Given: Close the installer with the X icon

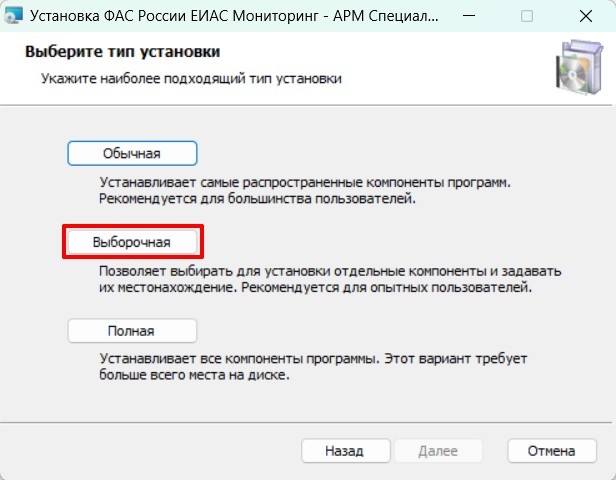Looking at the screenshot, I should pos(586,16).
